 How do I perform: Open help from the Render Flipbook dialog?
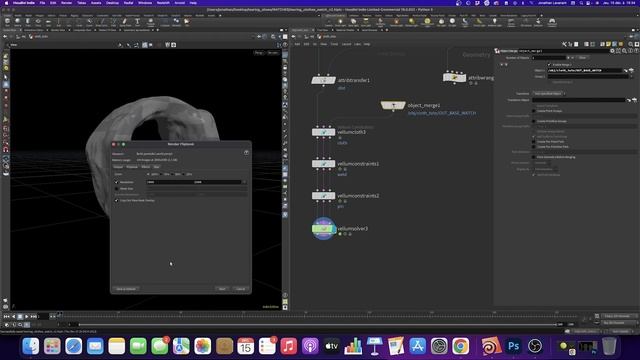(246, 152)
